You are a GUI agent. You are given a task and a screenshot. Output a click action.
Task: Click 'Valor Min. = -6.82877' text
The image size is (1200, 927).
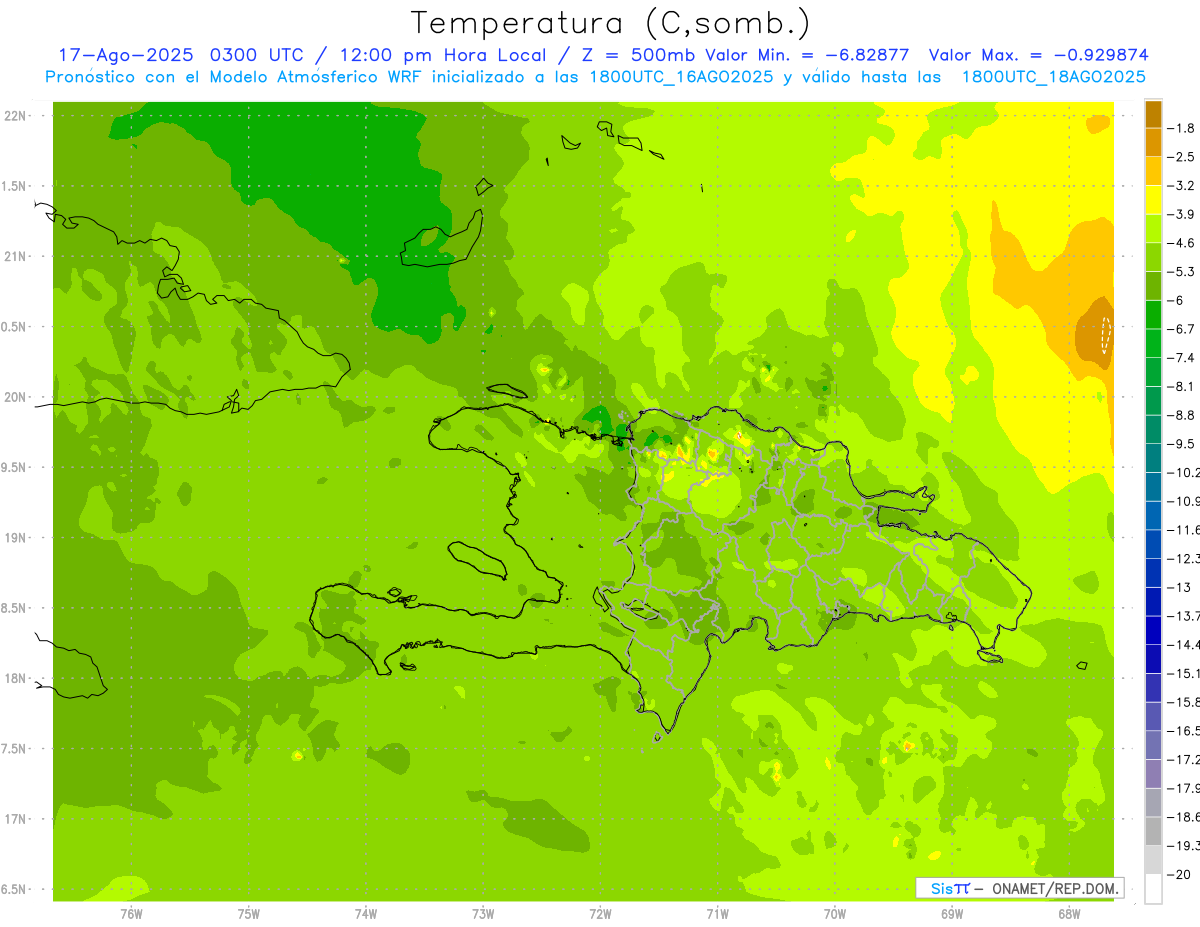(806, 55)
